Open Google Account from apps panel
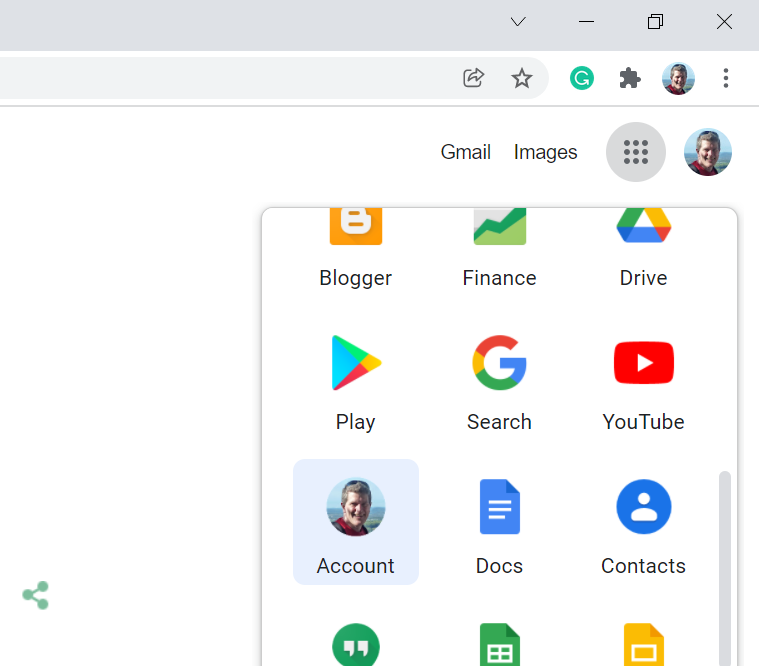The image size is (759, 666). point(356,522)
